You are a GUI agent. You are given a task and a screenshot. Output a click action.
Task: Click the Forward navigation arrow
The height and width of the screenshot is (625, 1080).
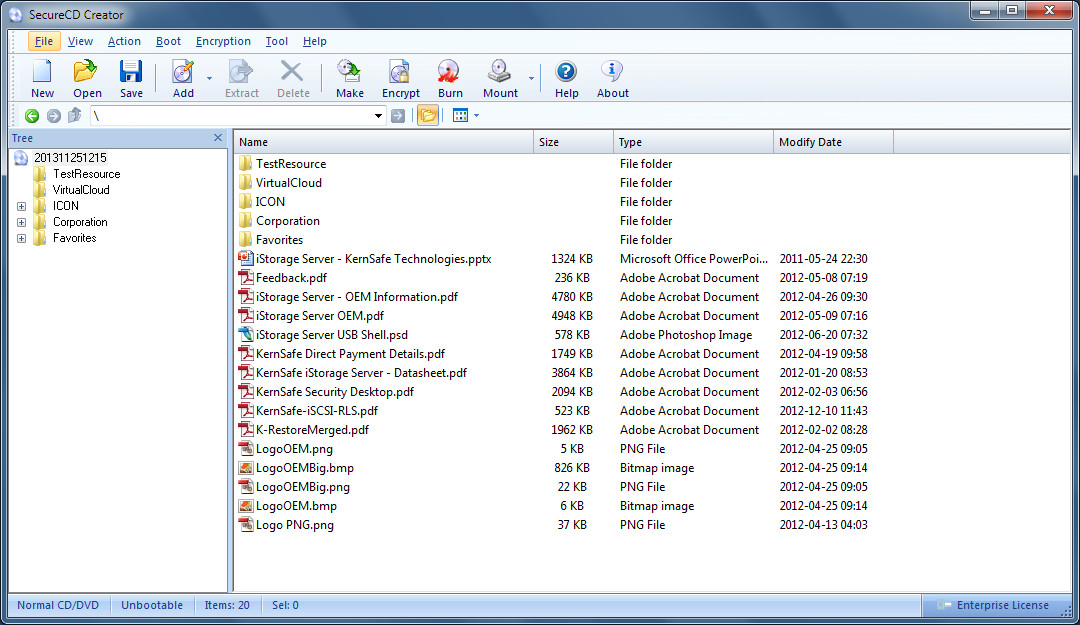(x=54, y=116)
